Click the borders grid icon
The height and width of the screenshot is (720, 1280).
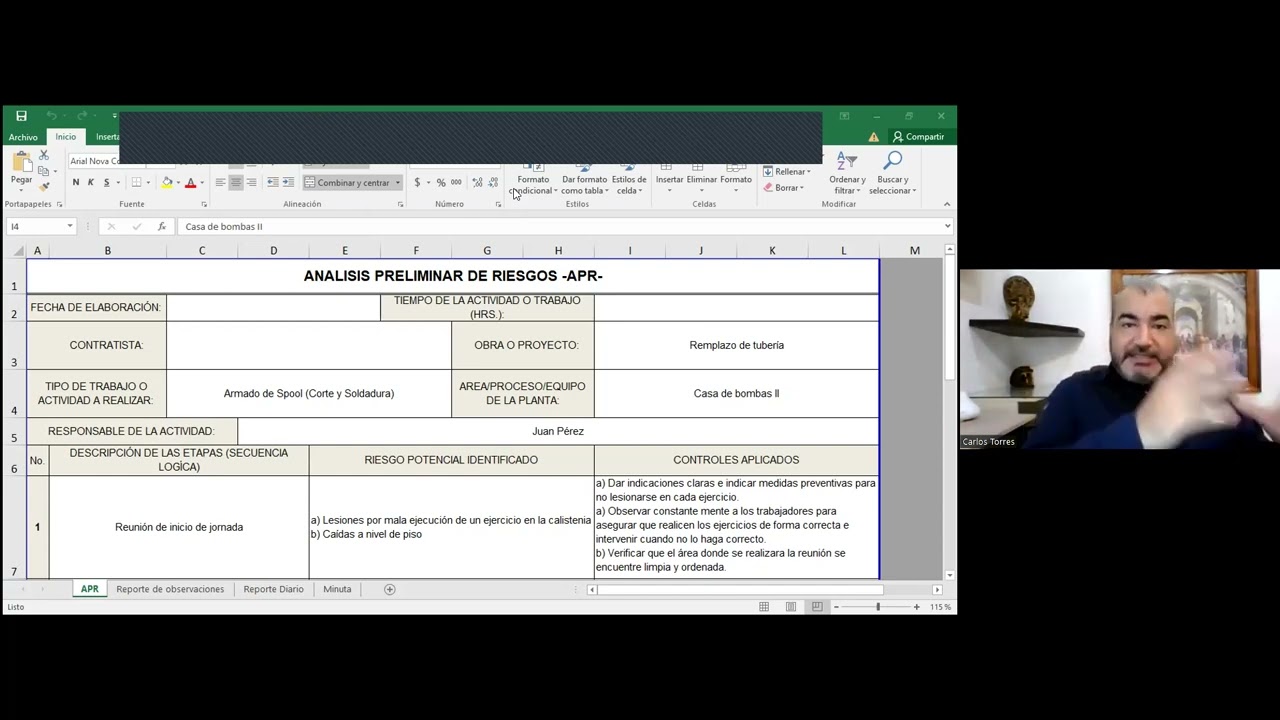pos(136,182)
